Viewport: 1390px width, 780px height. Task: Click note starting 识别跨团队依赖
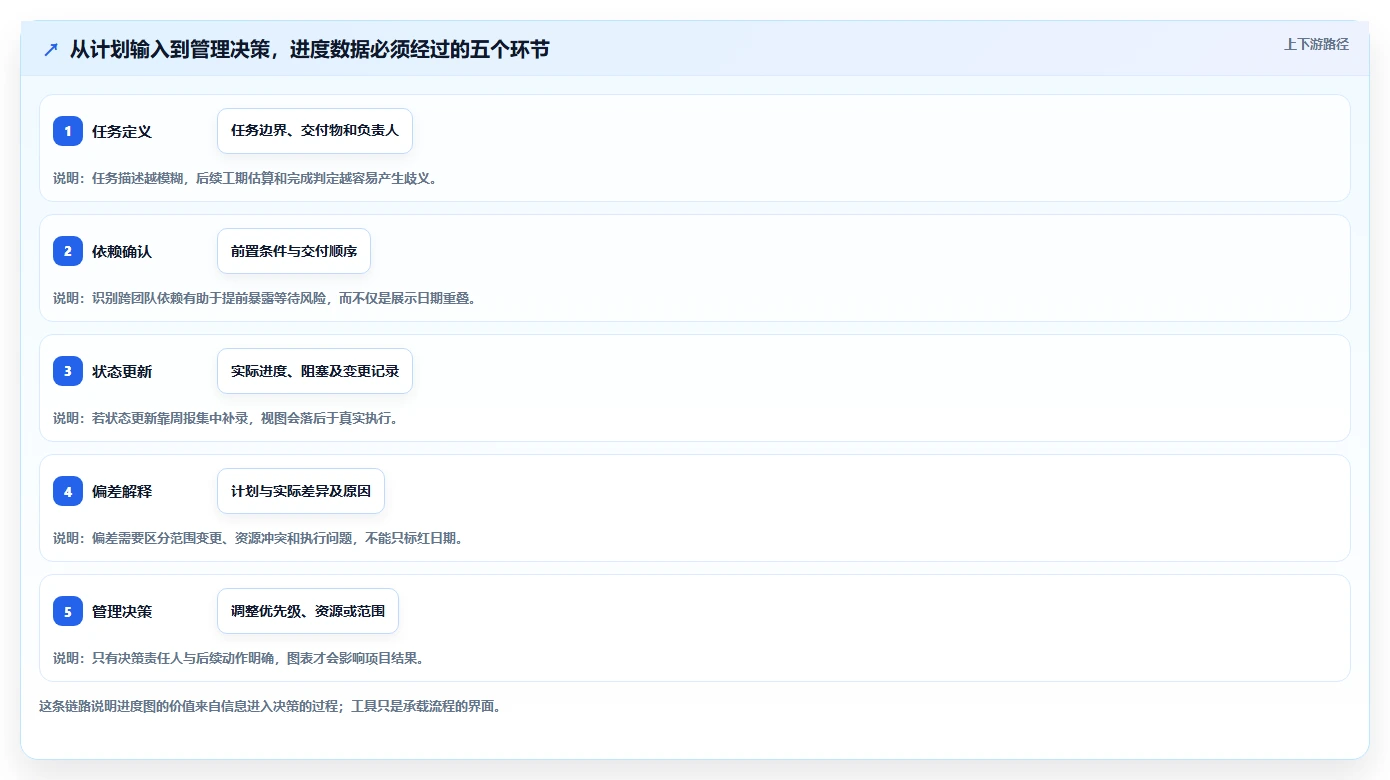(264, 298)
